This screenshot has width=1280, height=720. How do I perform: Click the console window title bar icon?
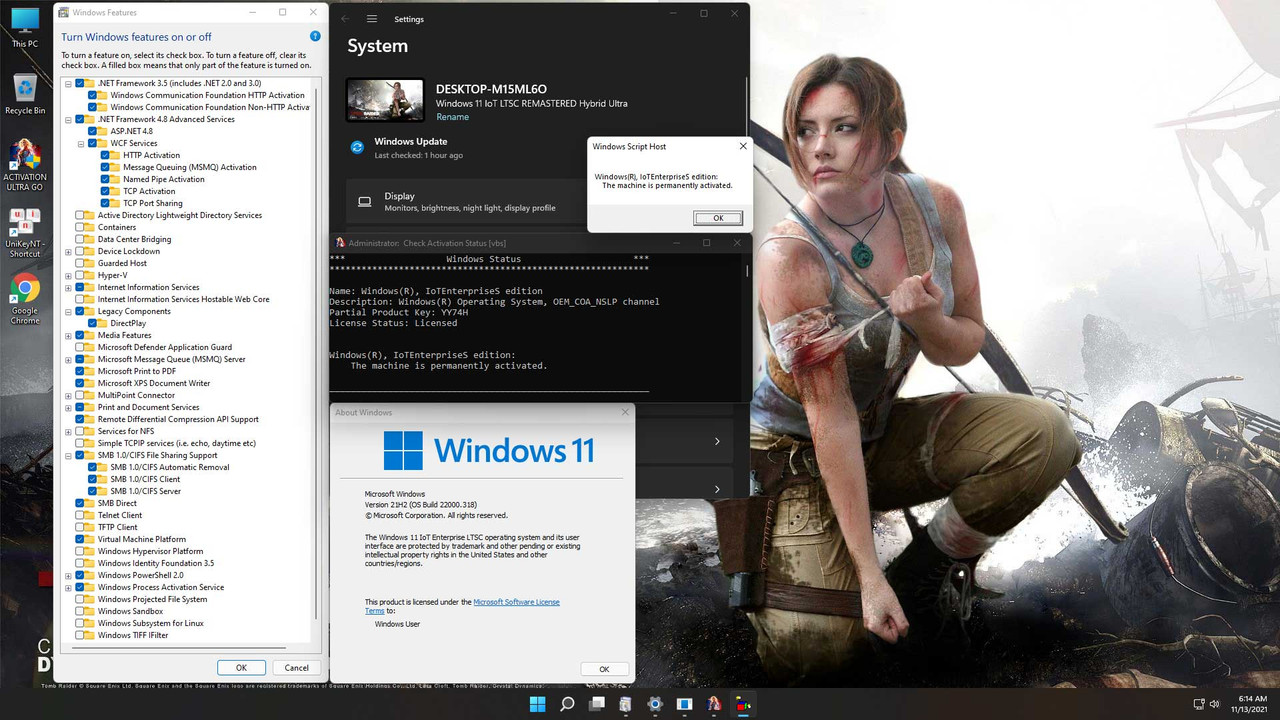(340, 243)
